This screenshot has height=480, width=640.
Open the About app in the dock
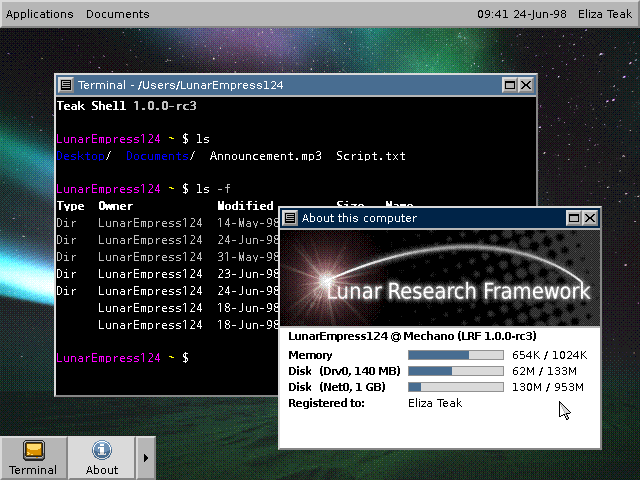102,458
